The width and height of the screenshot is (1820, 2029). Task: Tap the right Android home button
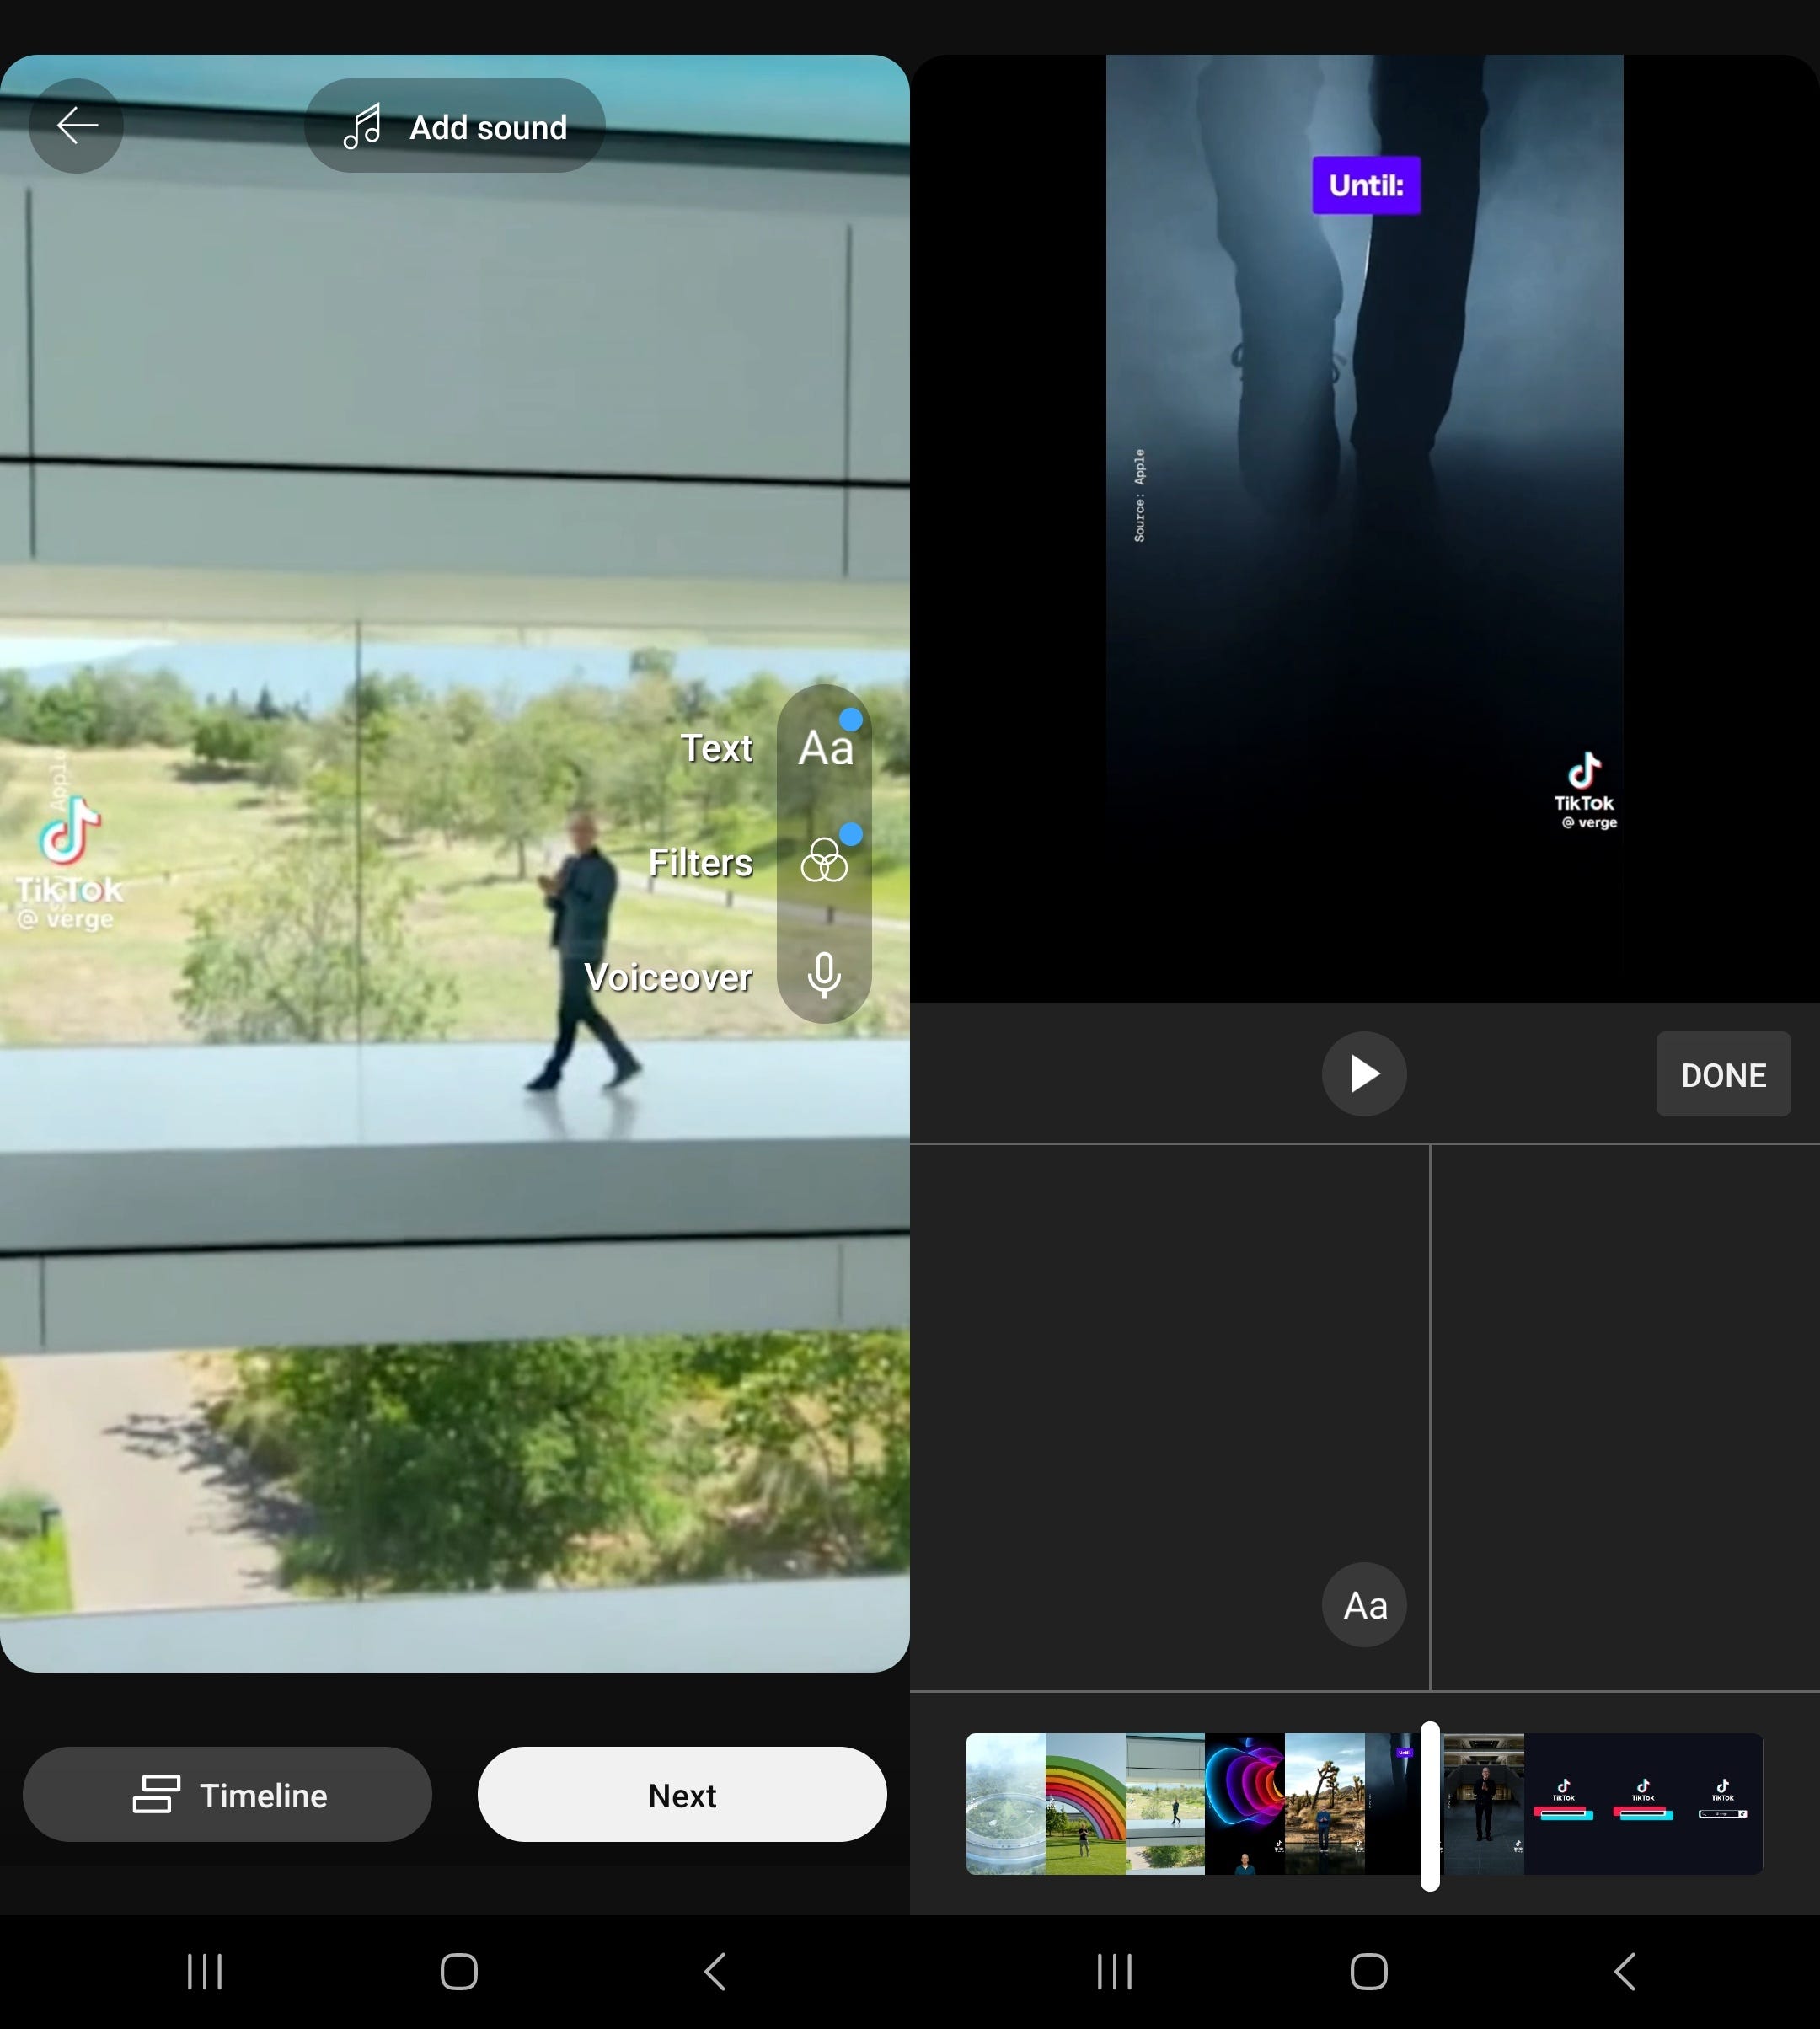(1368, 1972)
